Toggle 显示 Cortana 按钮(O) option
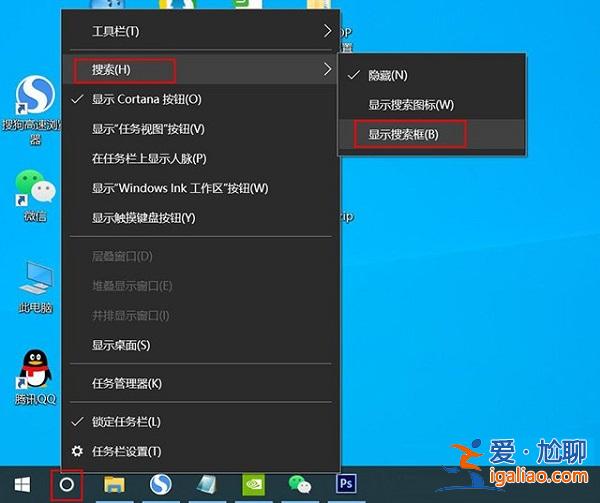This screenshot has width=600, height=503. coord(200,99)
